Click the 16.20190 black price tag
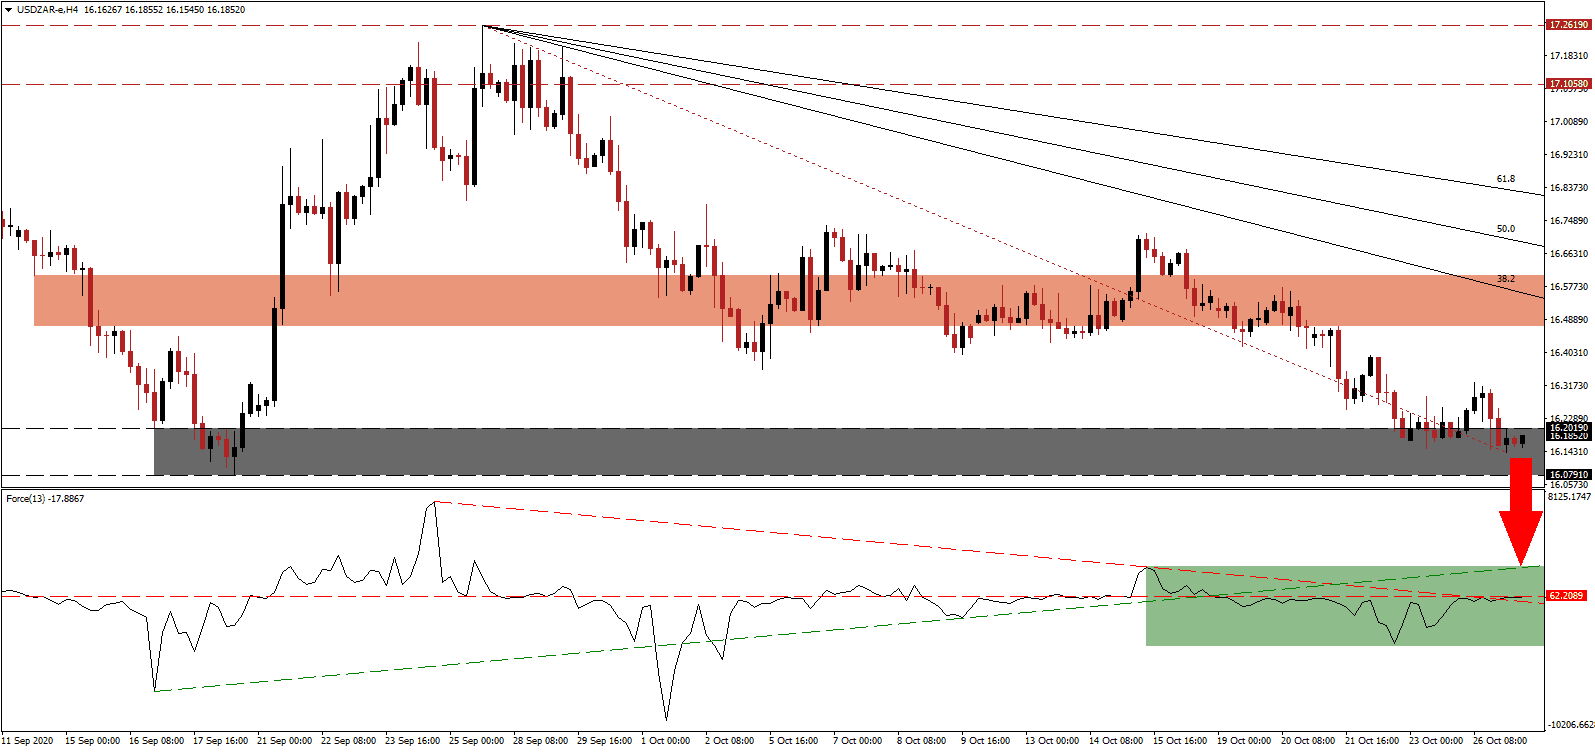Image resolution: width=1595 pixels, height=752 pixels. (1568, 428)
